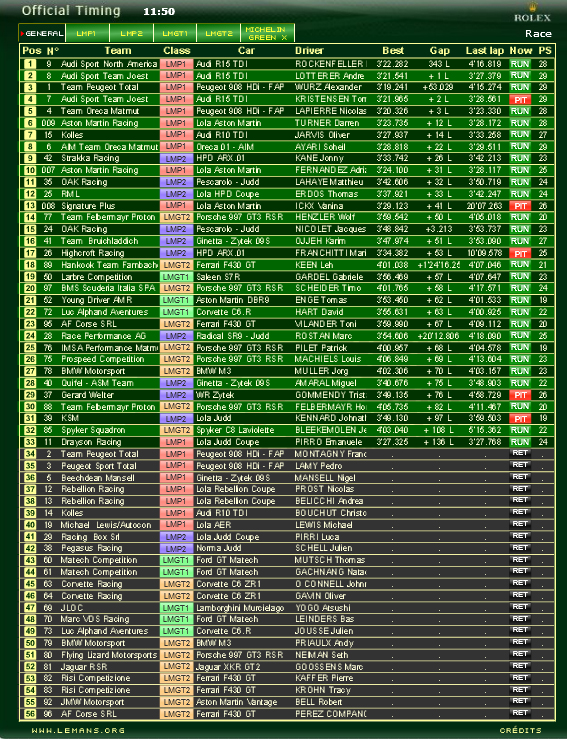The width and height of the screenshot is (567, 739).
Task: Switch to the LMP1 tab
Action: (87, 33)
